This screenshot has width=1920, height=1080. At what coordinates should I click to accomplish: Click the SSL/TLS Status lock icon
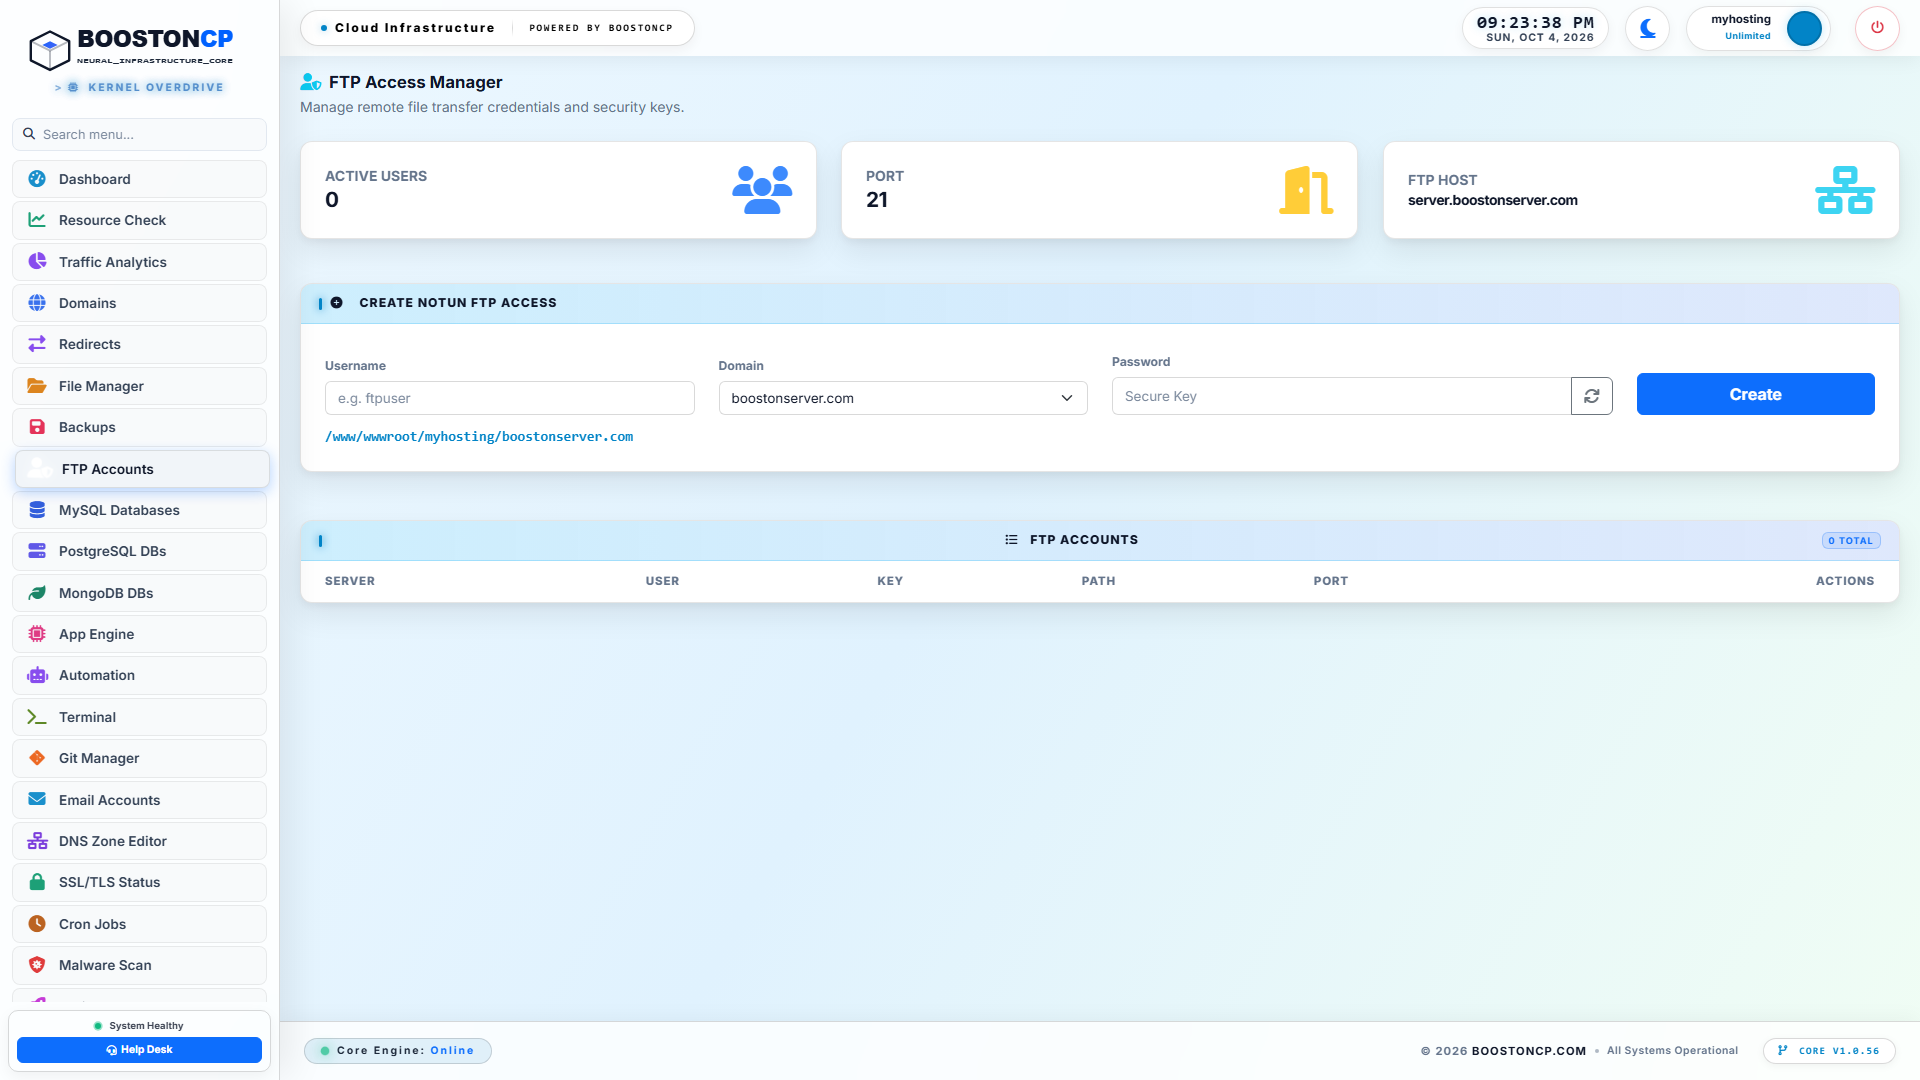tap(37, 882)
